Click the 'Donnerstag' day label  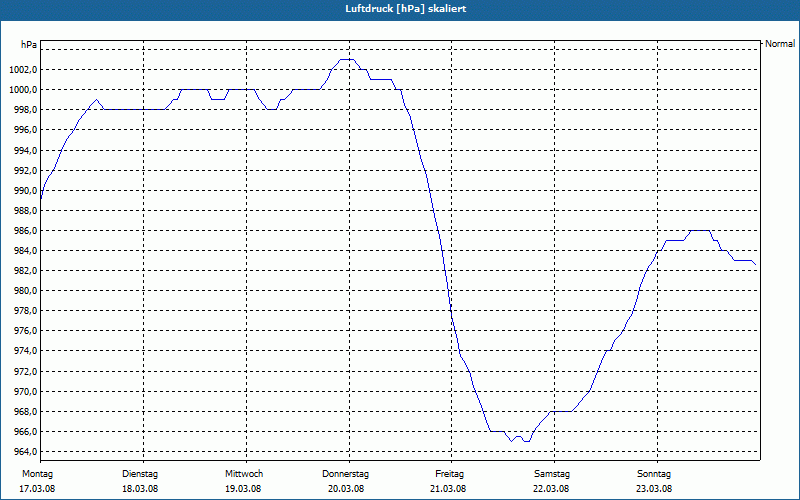click(x=345, y=474)
